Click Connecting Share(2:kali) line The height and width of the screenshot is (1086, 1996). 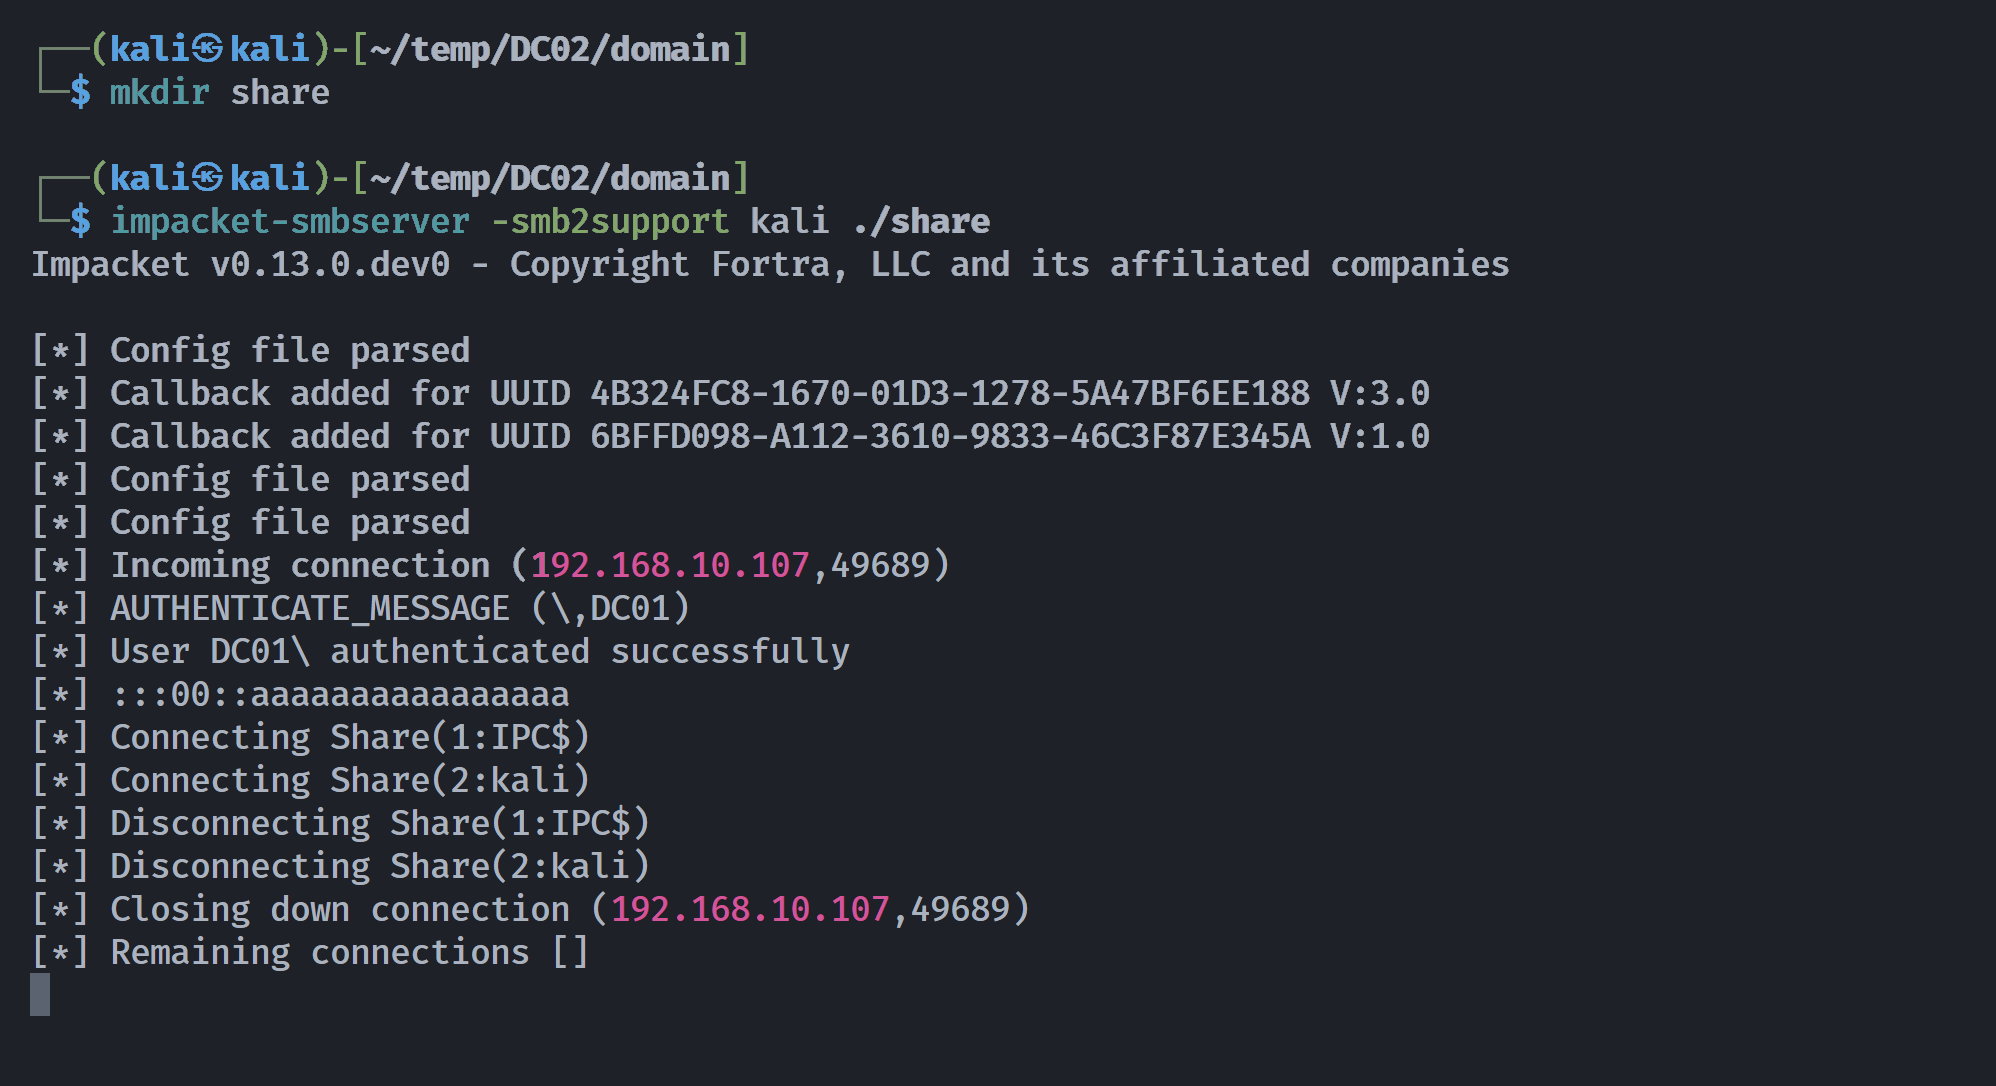click(x=311, y=780)
